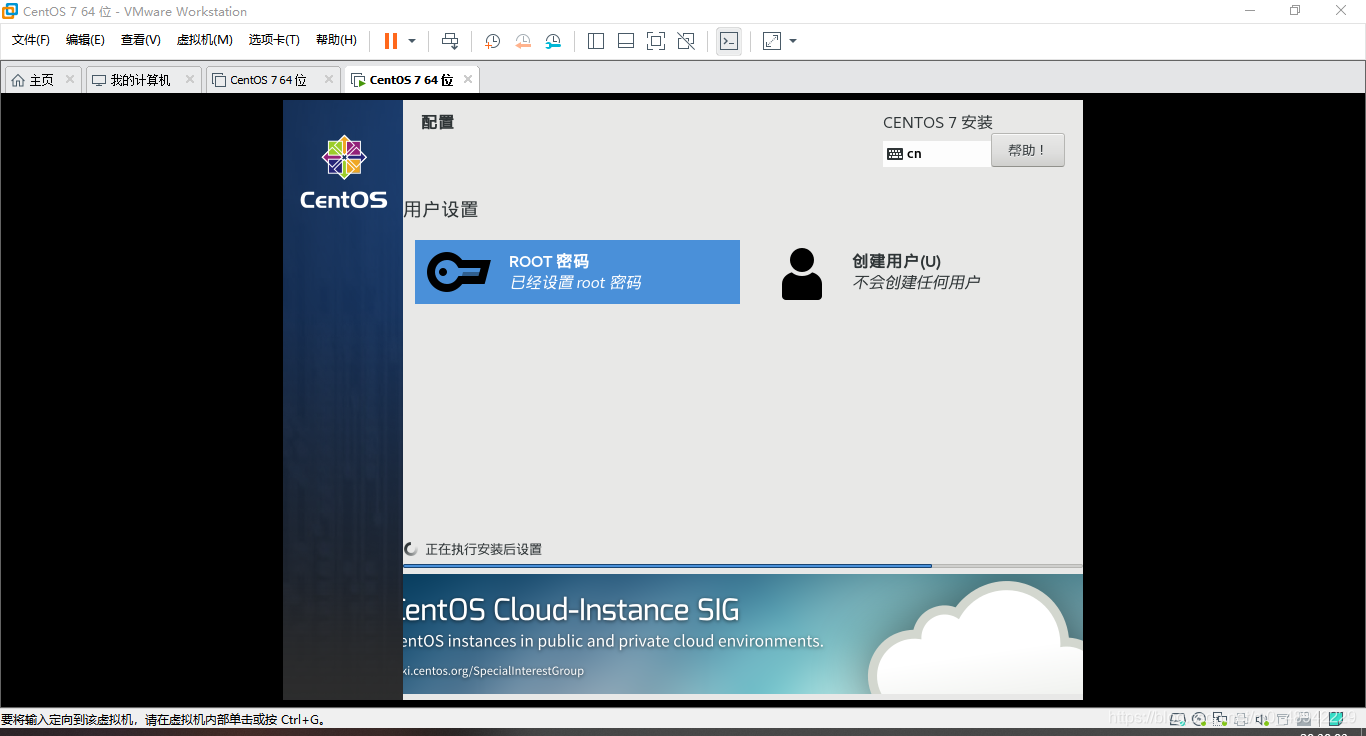
Task: Close the bold active CentOS 7 64 位 tab
Action: click(468, 79)
